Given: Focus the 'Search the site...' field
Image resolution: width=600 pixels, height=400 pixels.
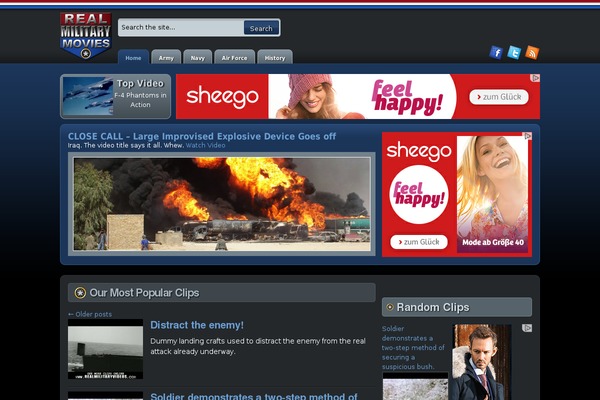Looking at the screenshot, I should pyautogui.click(x=181, y=28).
